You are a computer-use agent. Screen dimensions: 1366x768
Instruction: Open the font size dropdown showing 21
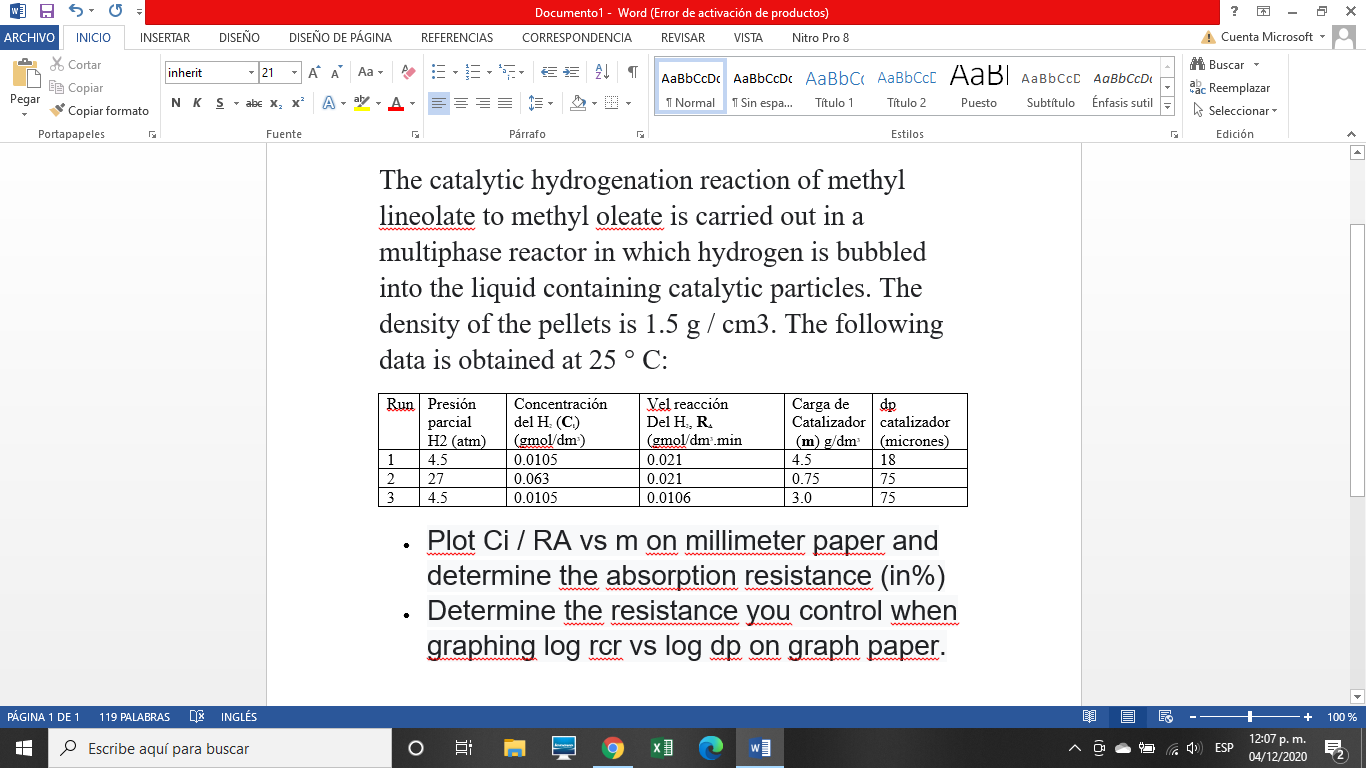[x=294, y=73]
